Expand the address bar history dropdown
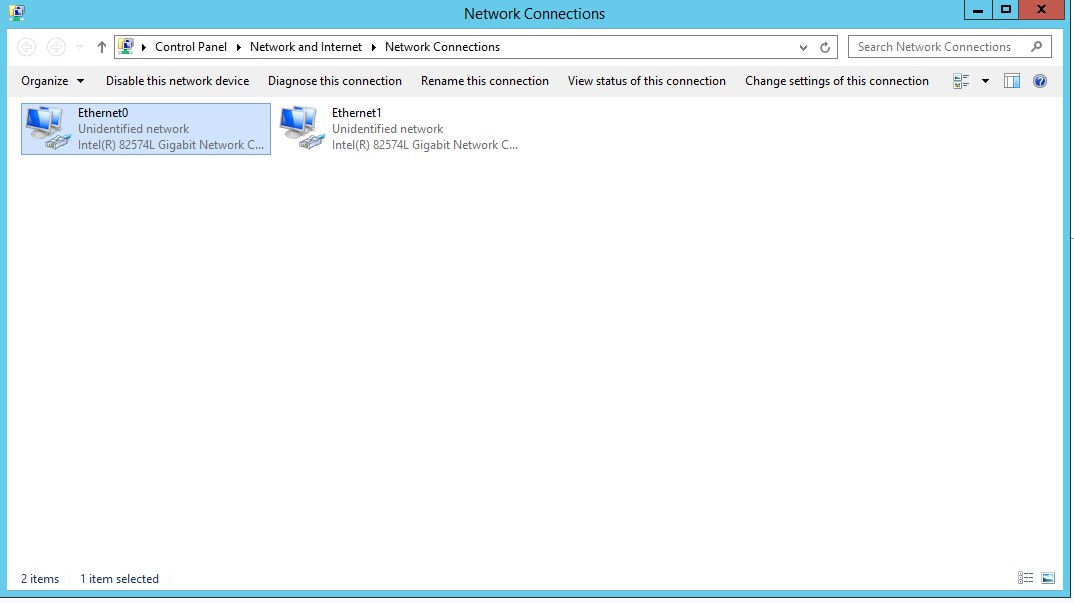The height and width of the screenshot is (603, 1074). pos(803,47)
